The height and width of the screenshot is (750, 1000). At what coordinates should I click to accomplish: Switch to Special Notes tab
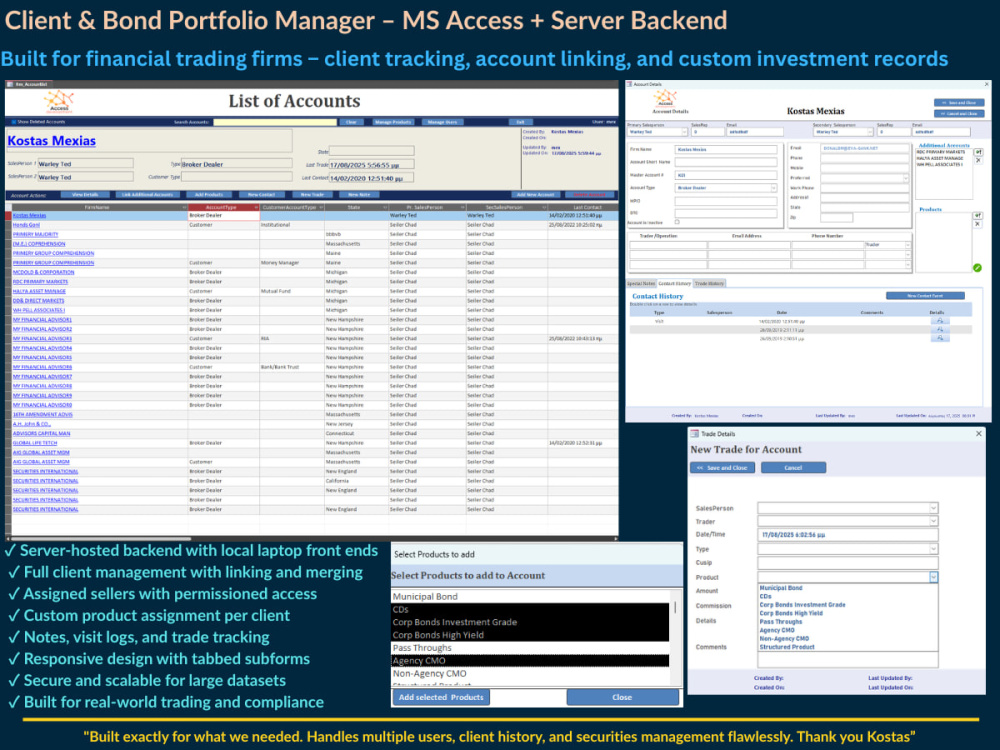point(640,283)
